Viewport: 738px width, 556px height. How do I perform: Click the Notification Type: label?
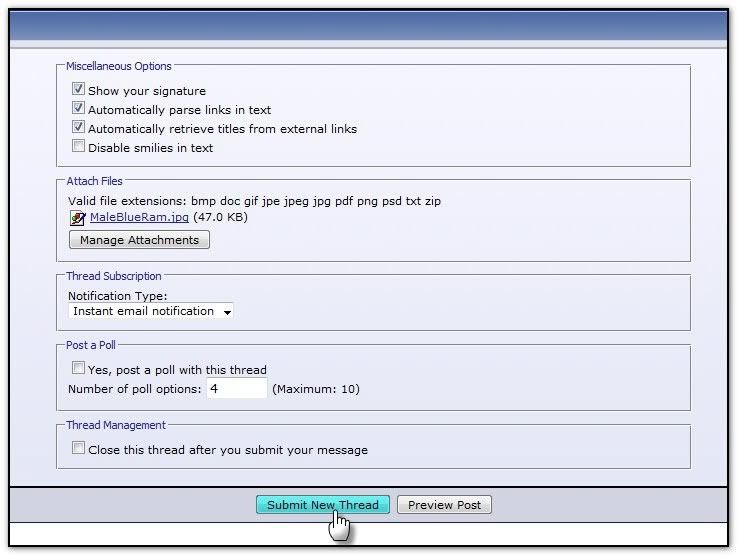[118, 296]
